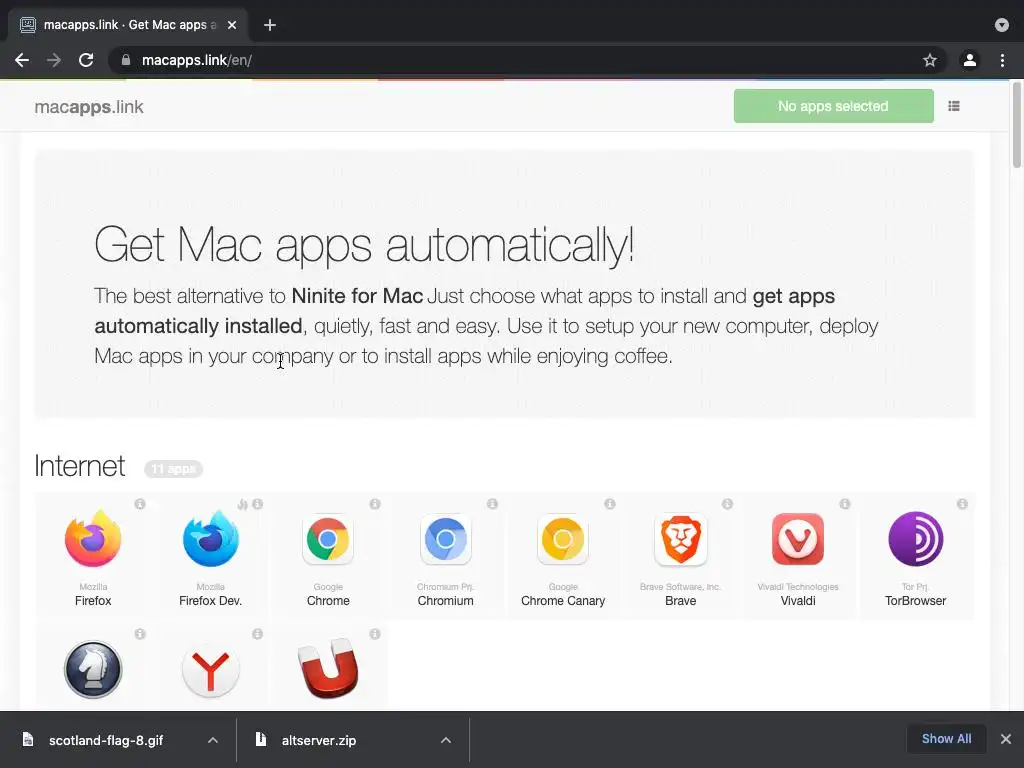Select the Brave browser icon
This screenshot has width=1024, height=768.
pyautogui.click(x=680, y=539)
